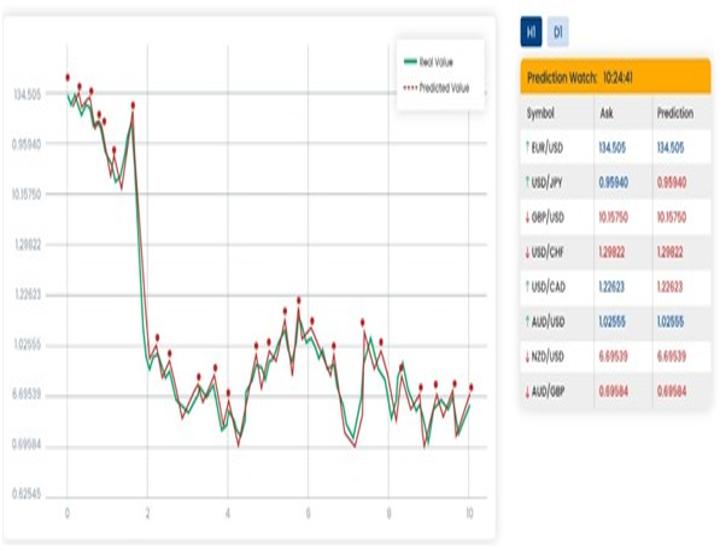The height and width of the screenshot is (550, 720).
Task: Click the highest red predicted point on chart
Action: click(x=67, y=77)
